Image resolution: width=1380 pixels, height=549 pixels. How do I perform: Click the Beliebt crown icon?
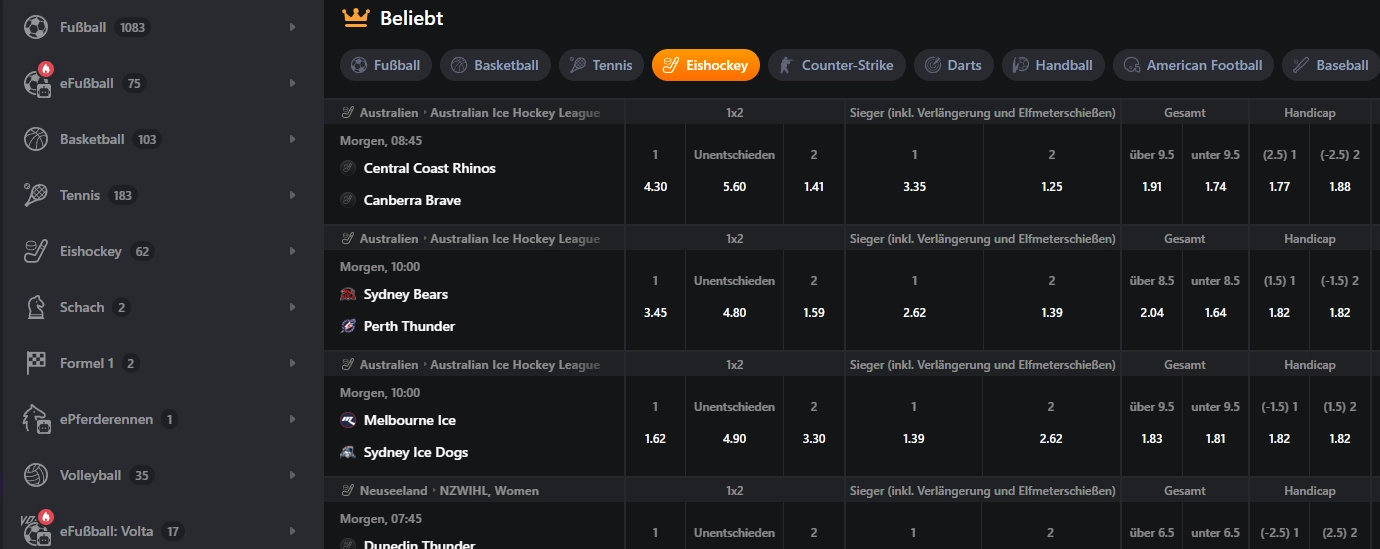tap(356, 17)
